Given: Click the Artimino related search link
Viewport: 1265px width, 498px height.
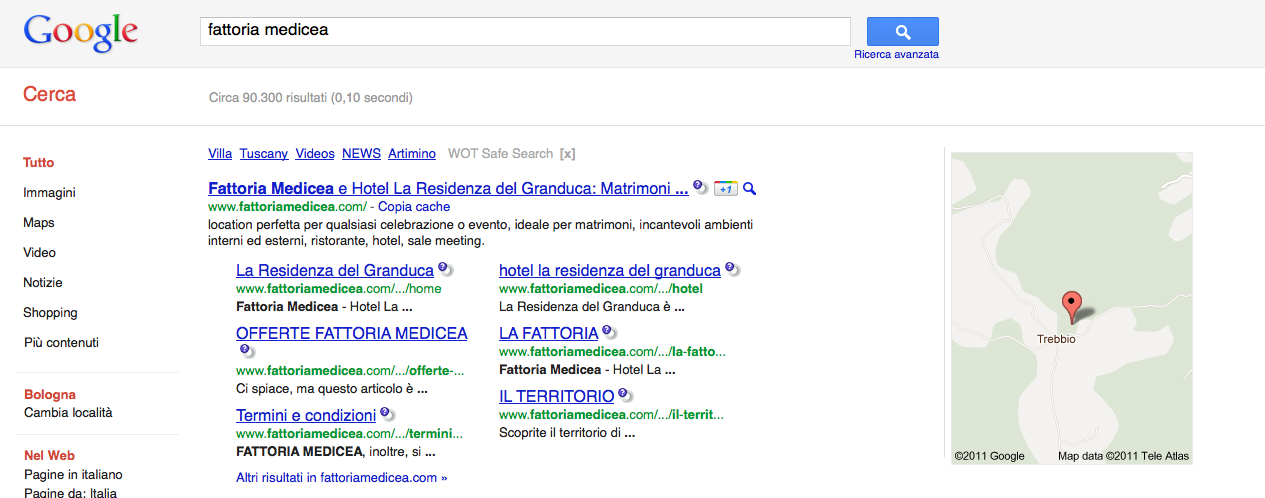Looking at the screenshot, I should pos(412,154).
